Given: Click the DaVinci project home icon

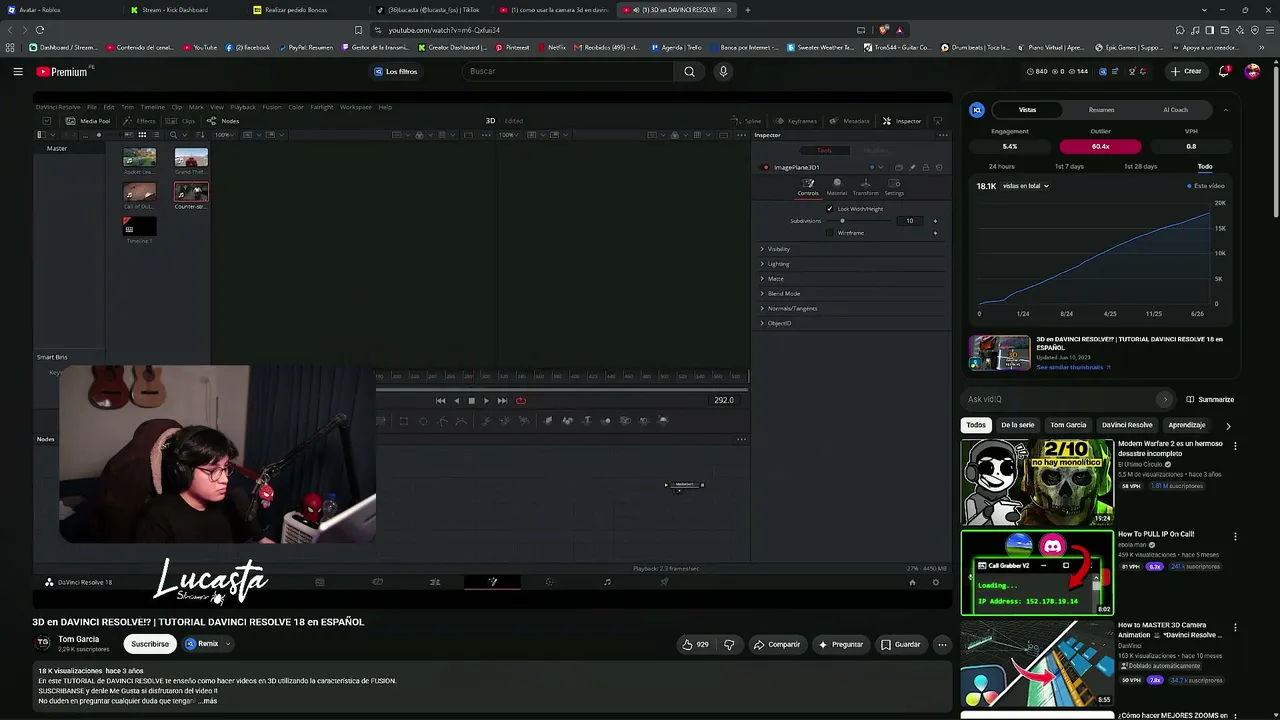Looking at the screenshot, I should [912, 582].
